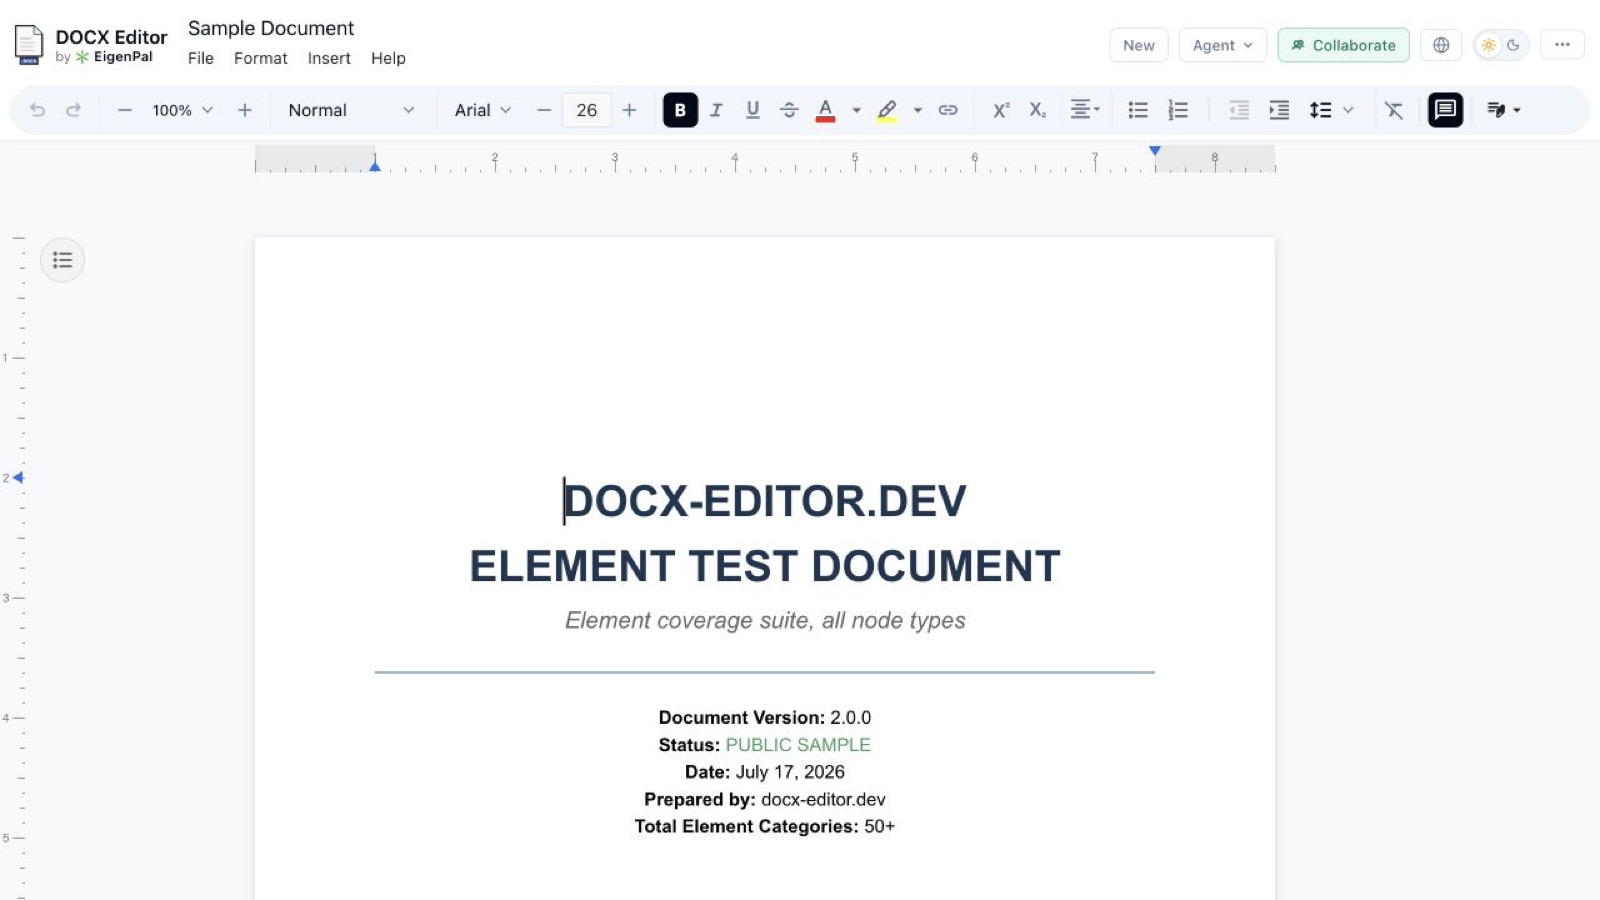Click the Collaborate button
This screenshot has width=1600, height=900.
pyautogui.click(x=1343, y=45)
